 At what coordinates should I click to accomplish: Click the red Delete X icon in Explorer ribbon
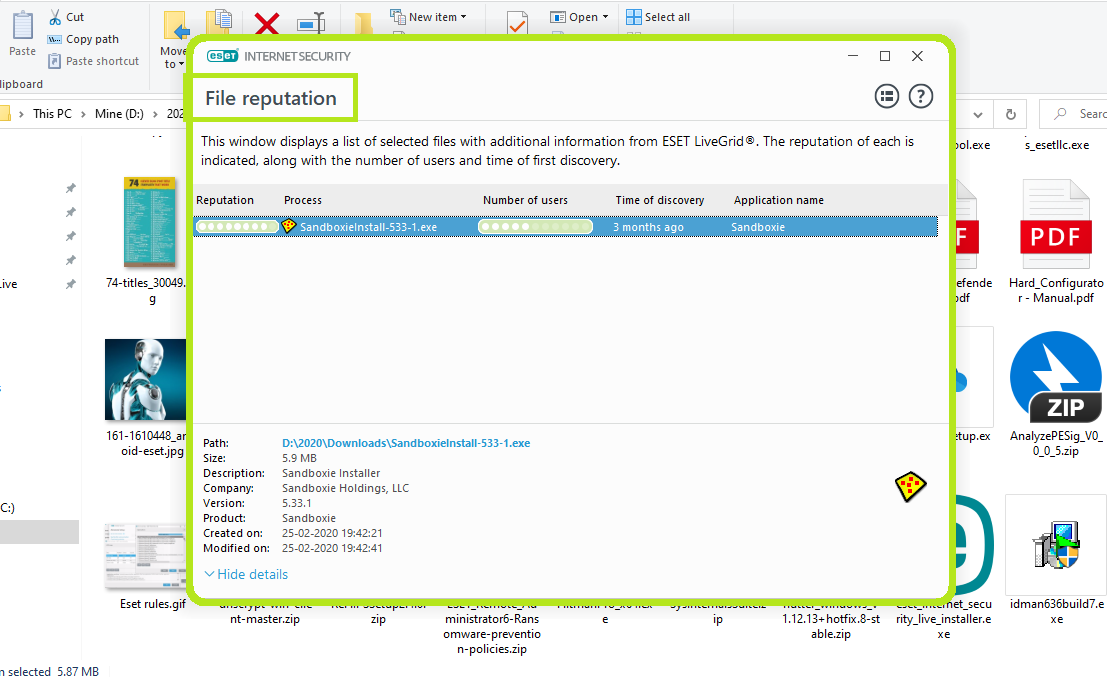266,23
